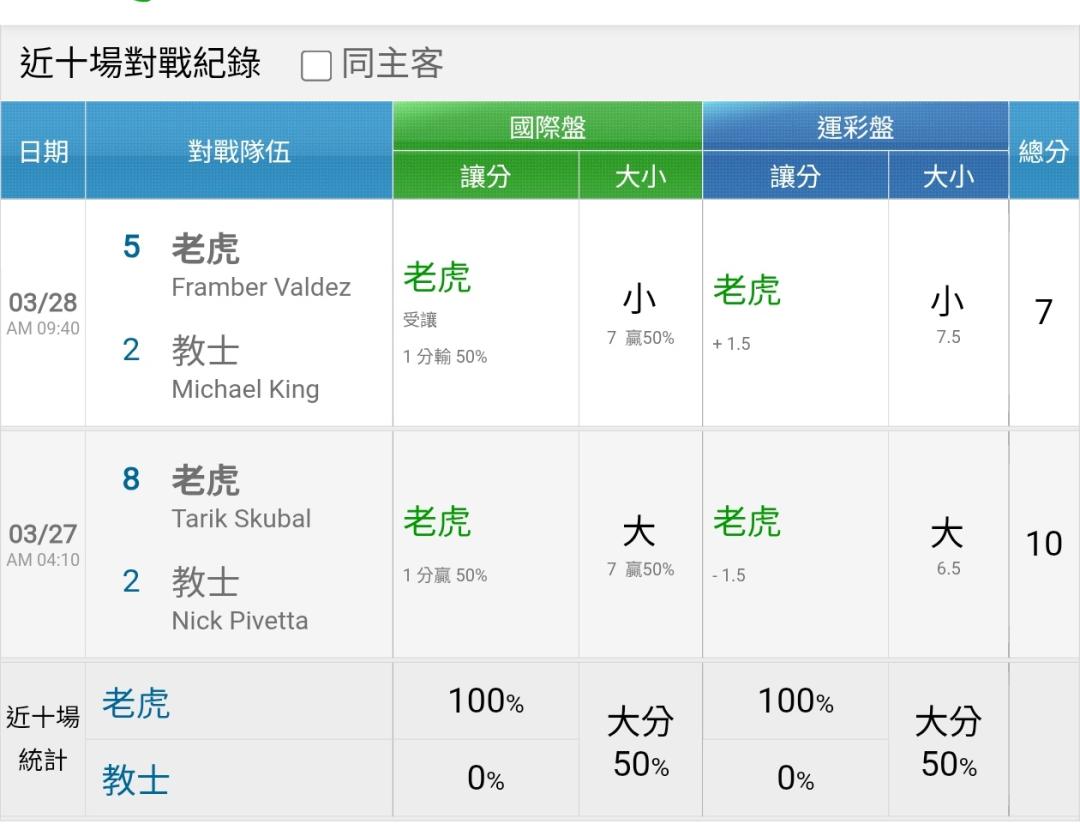
Task: Click the 總分 column header
Action: coord(1043,151)
